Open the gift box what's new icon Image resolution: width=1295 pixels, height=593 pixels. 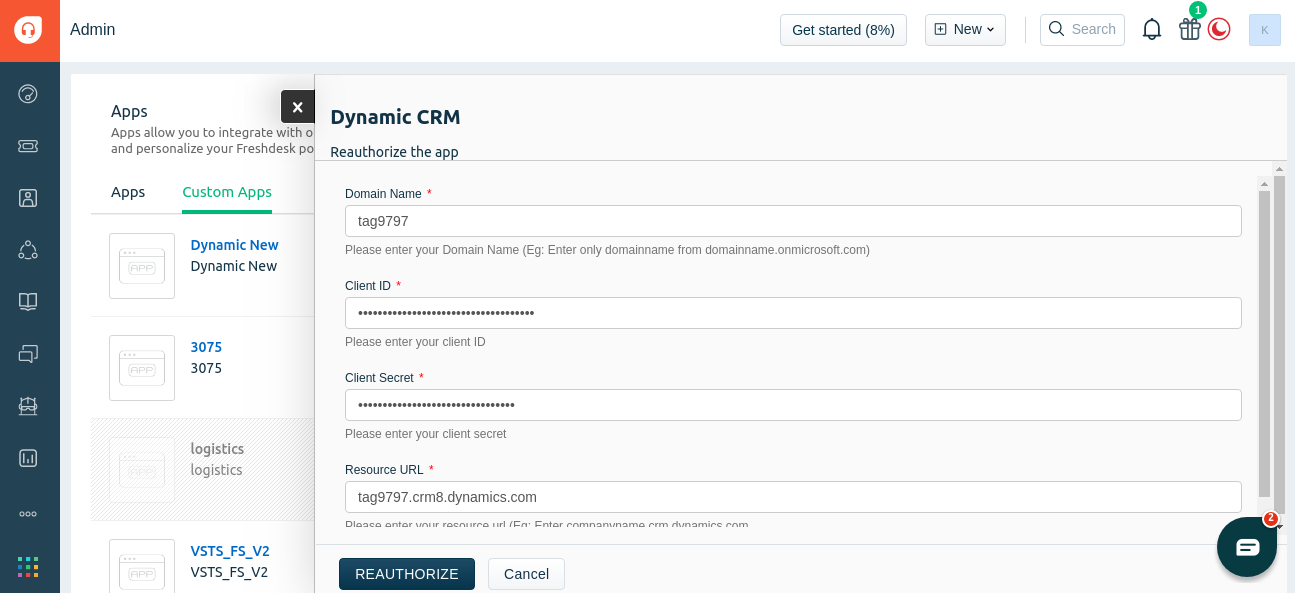1190,29
